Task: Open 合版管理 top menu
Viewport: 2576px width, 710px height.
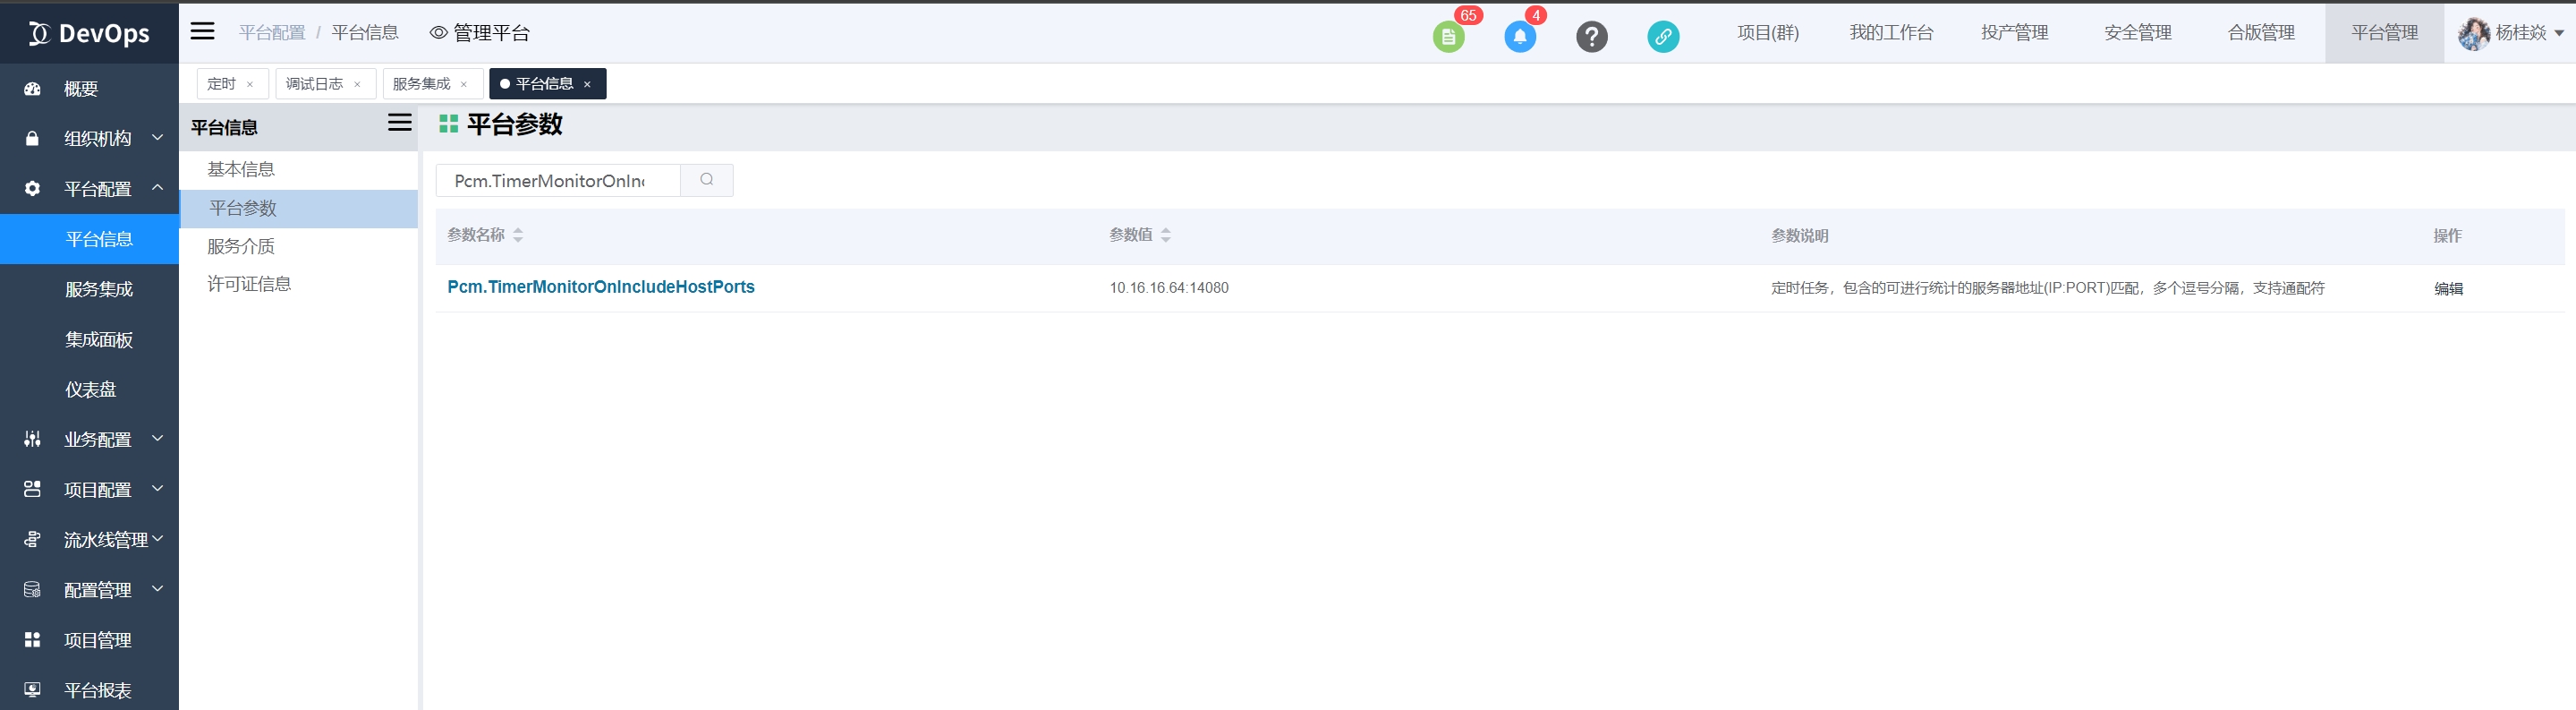Action: (x=2261, y=33)
